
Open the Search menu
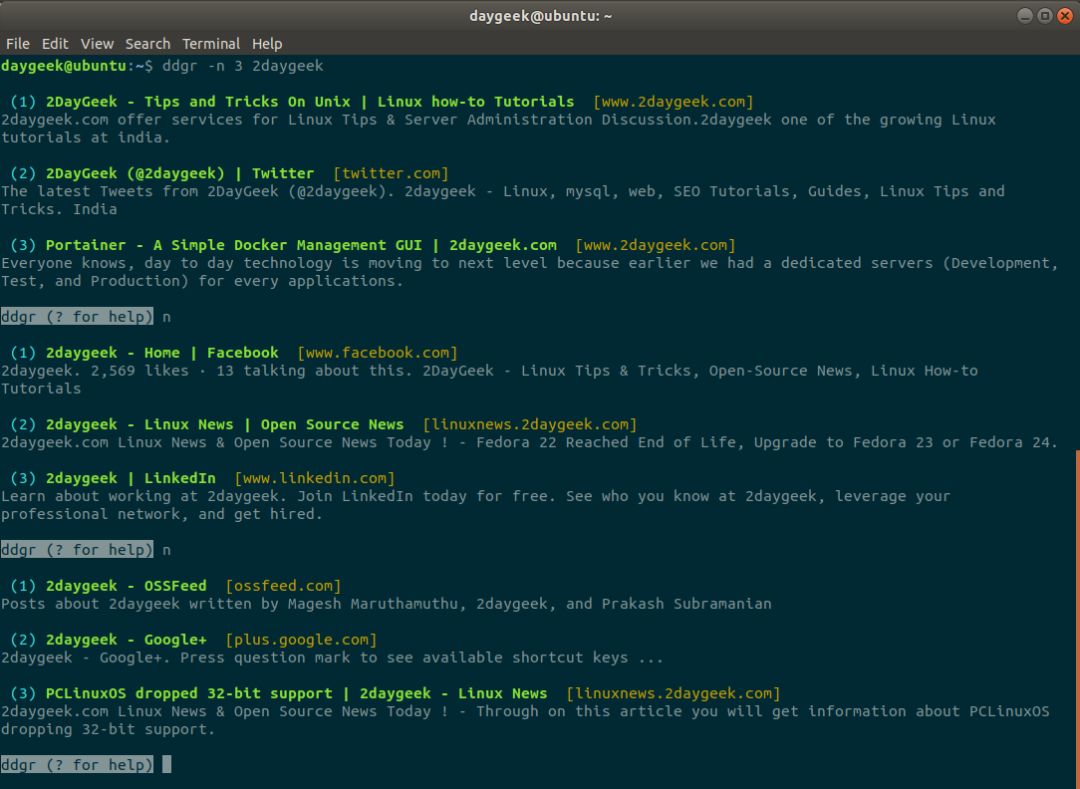147,43
